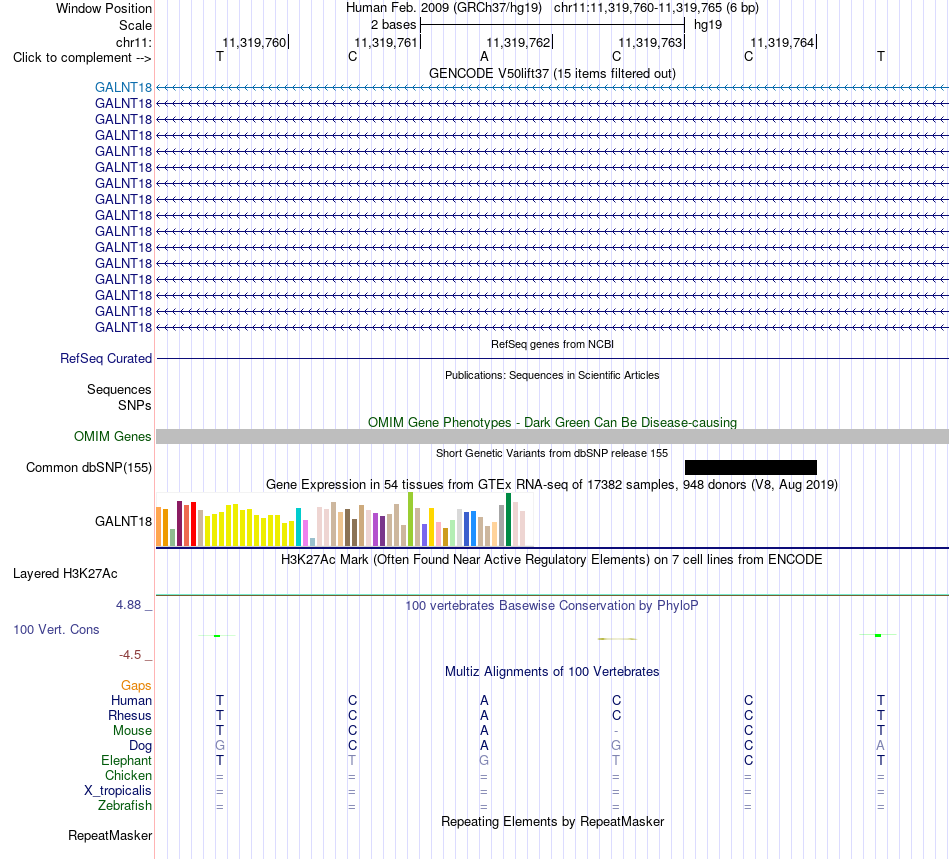The image size is (950, 859).
Task: Click the GALNT18 label beside GTEx chart
Action: pyautogui.click(x=123, y=521)
